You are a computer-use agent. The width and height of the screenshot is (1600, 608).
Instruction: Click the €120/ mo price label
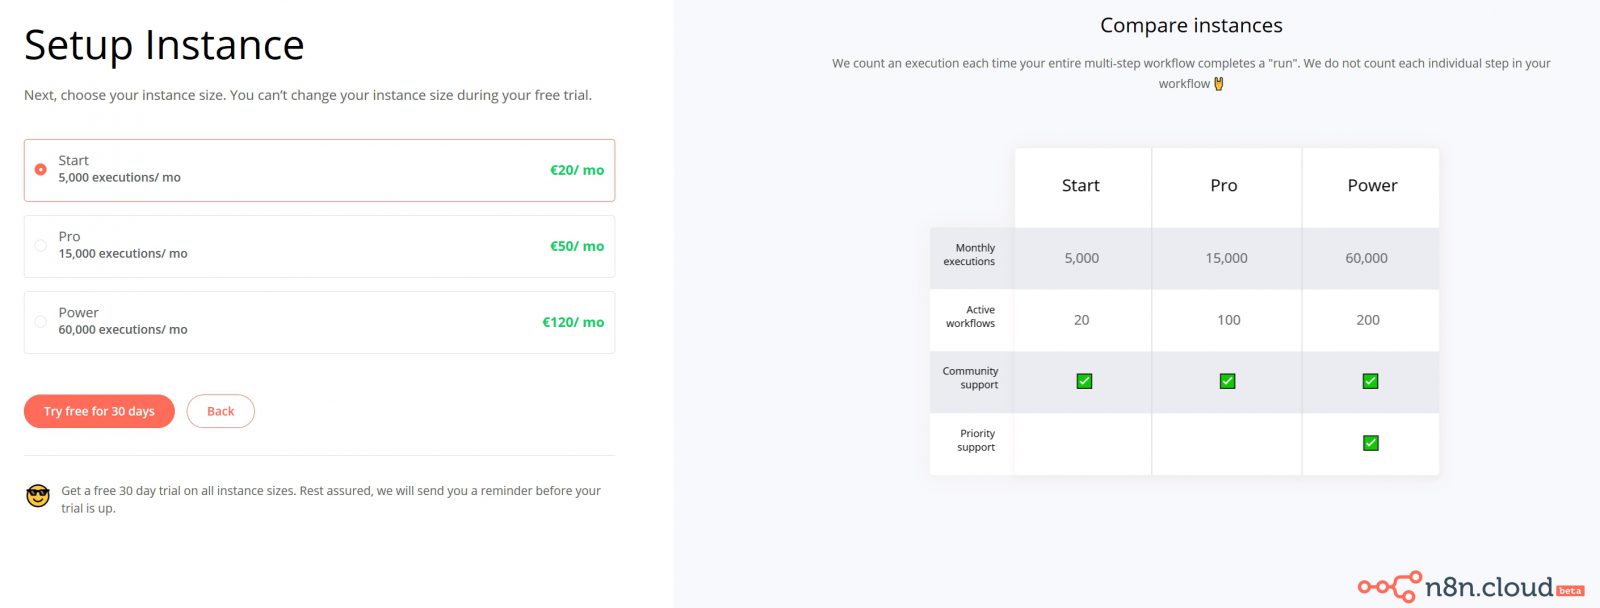(573, 322)
